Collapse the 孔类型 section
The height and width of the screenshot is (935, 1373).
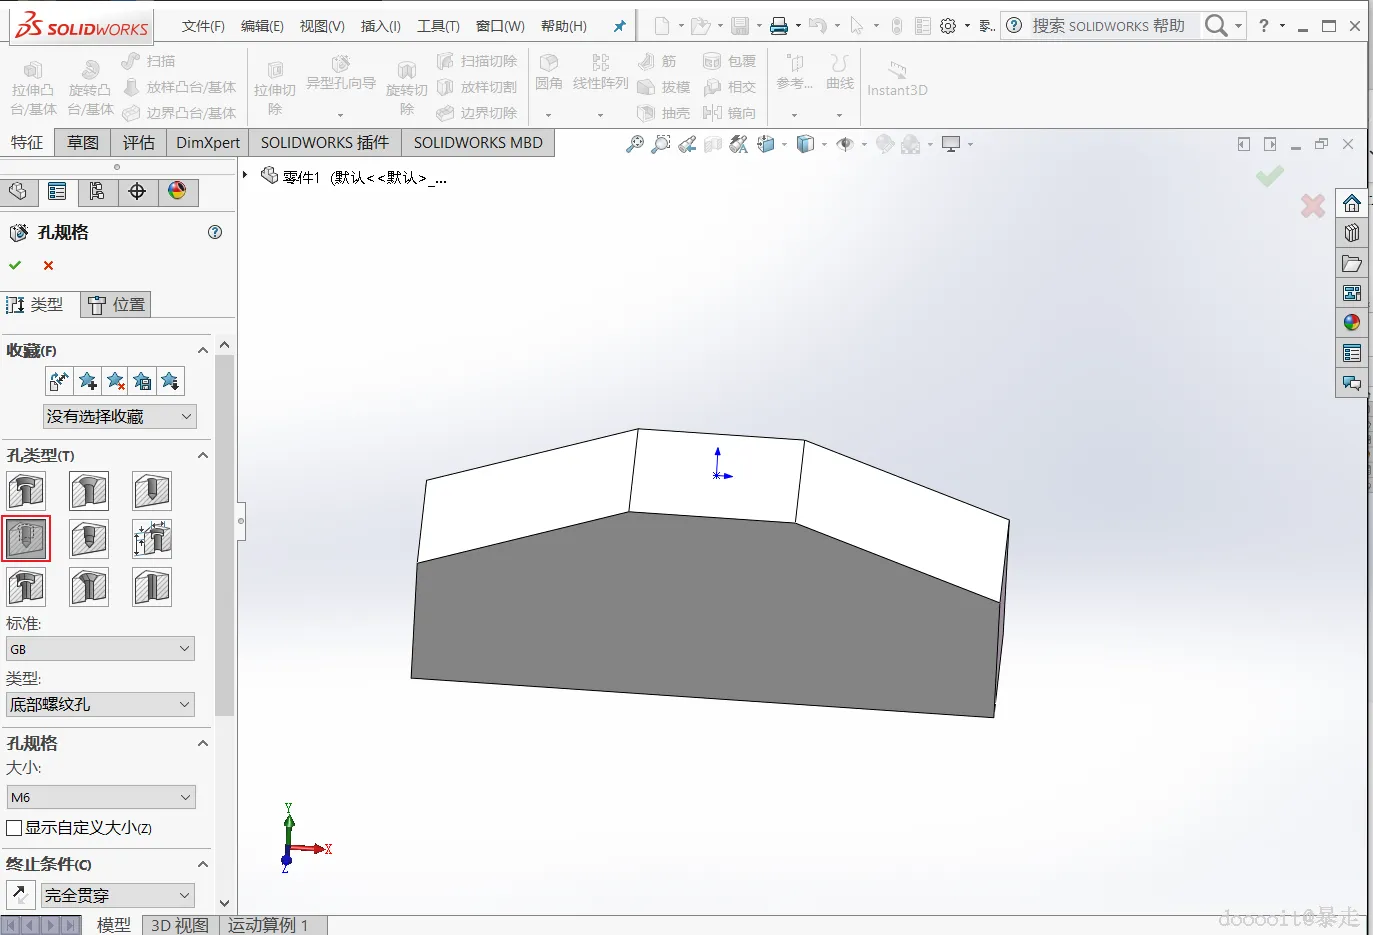(203, 455)
